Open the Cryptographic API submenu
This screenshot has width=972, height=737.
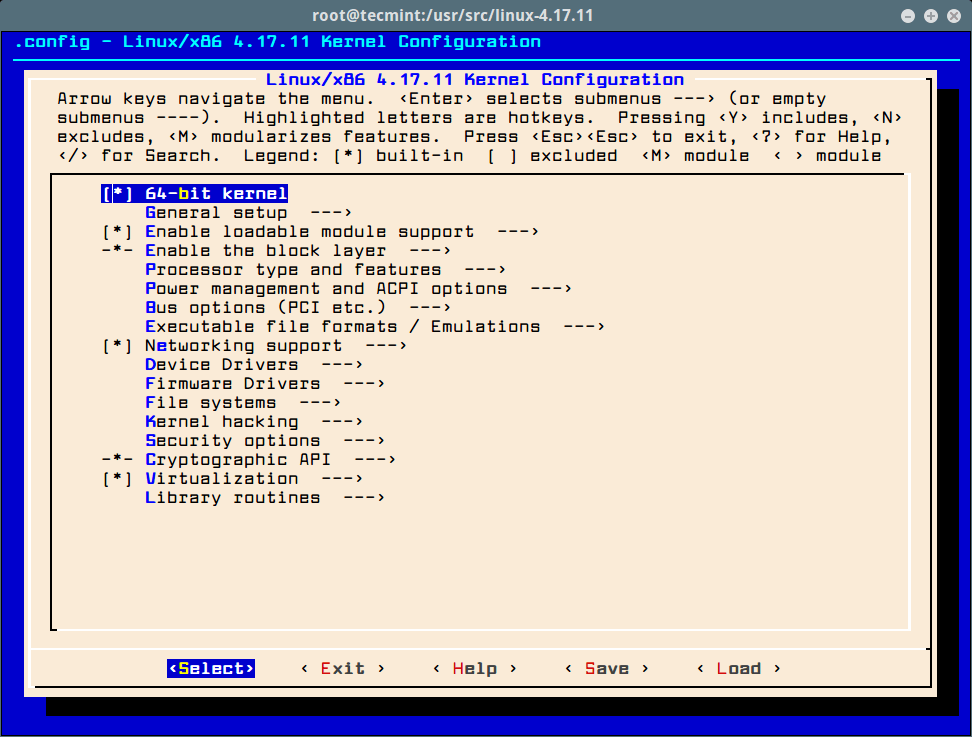point(238,460)
